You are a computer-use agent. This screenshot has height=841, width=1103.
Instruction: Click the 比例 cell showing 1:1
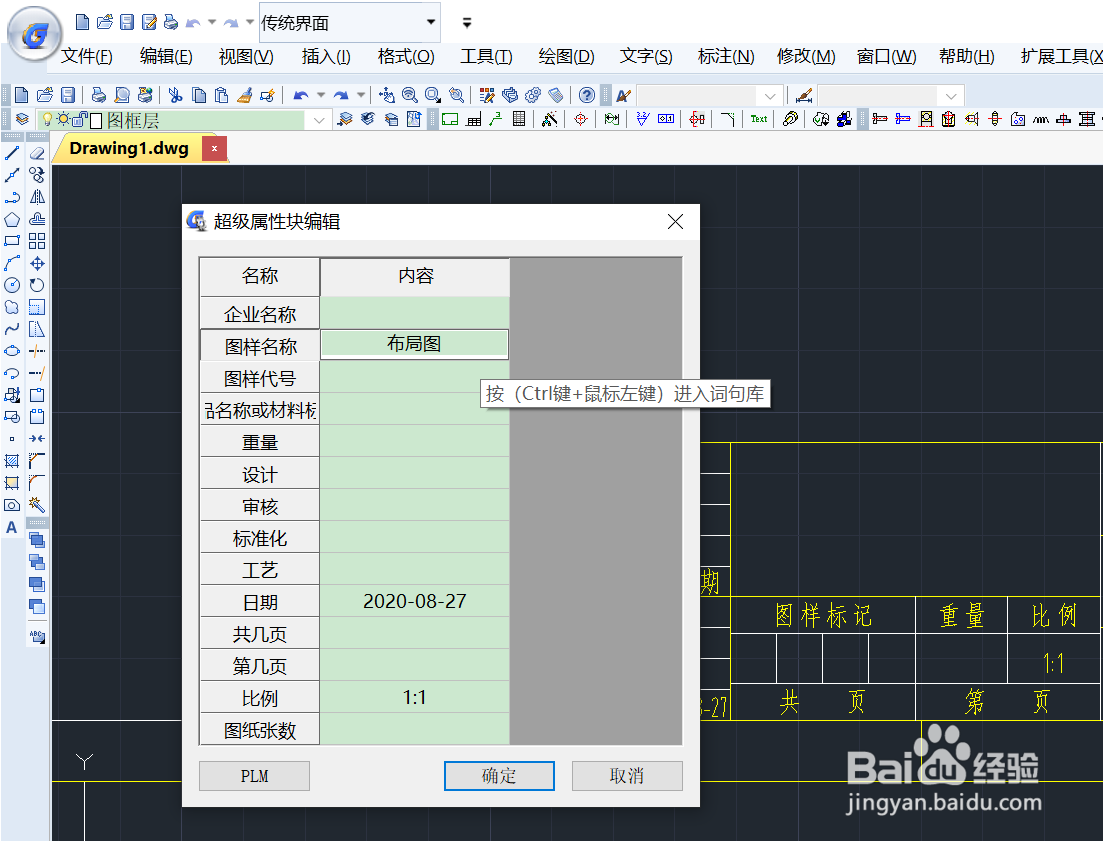[414, 698]
